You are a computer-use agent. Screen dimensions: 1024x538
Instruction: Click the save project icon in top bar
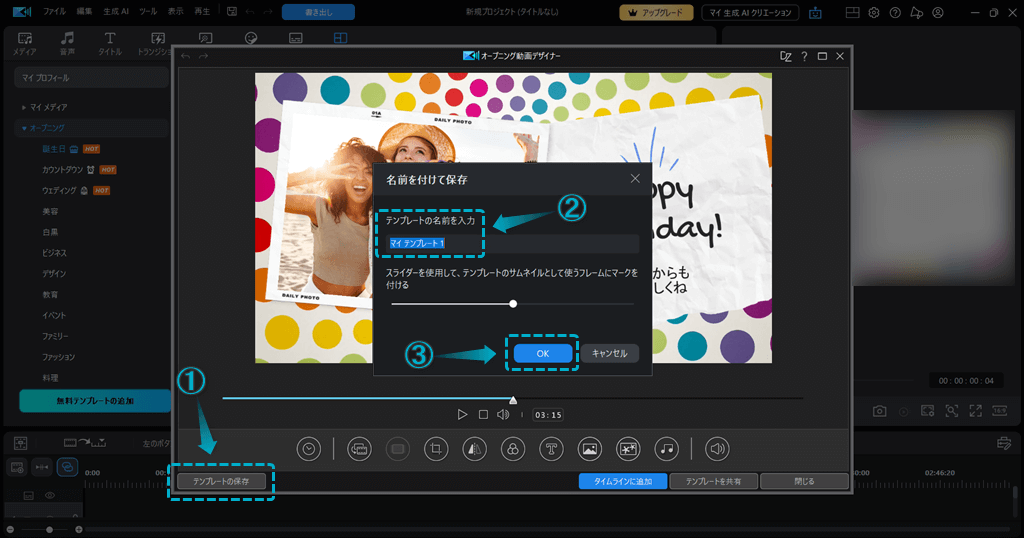click(x=232, y=12)
